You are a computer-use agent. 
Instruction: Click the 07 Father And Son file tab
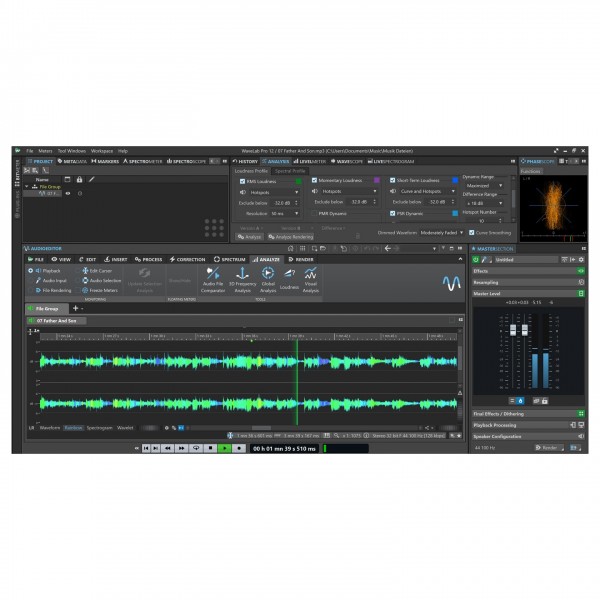pyautogui.click(x=56, y=321)
